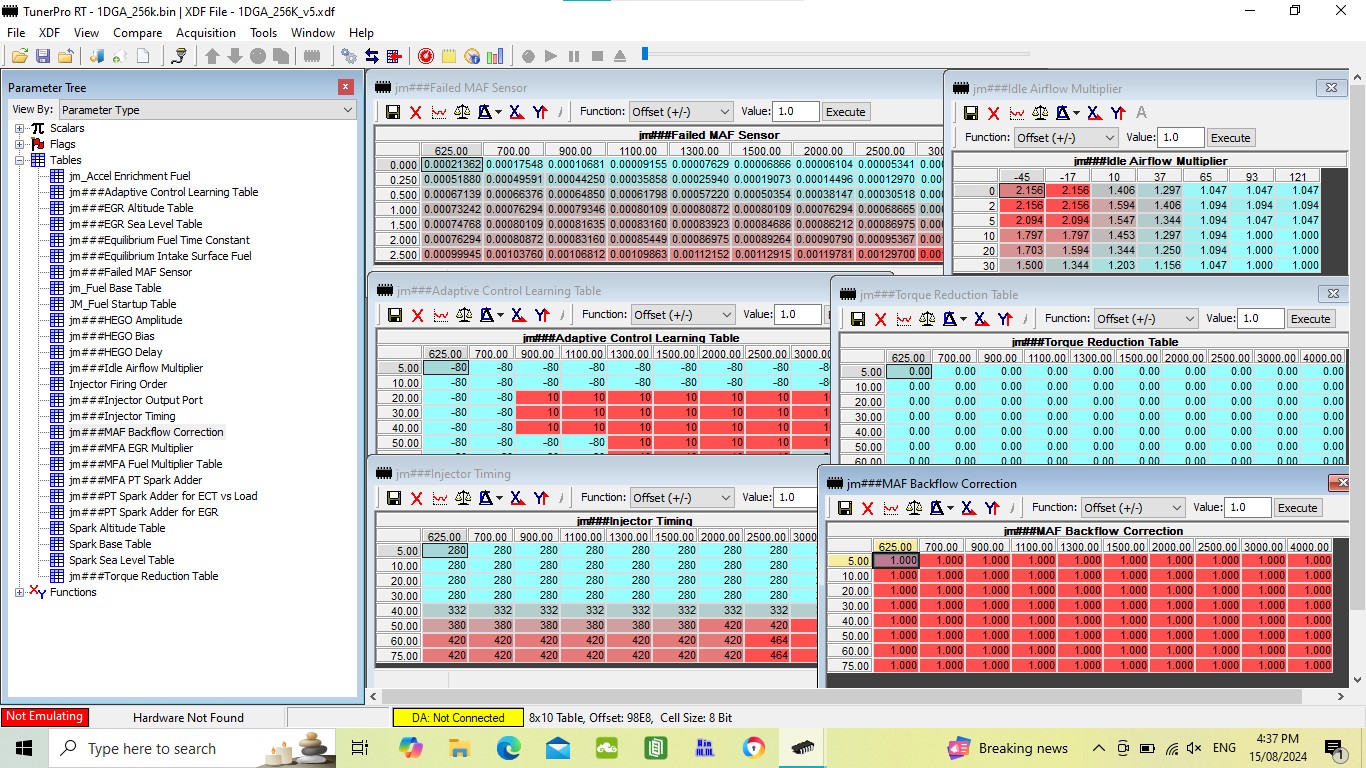Open graph view icon in Torque Reduction Table
1366x768 pixels.
tap(904, 319)
